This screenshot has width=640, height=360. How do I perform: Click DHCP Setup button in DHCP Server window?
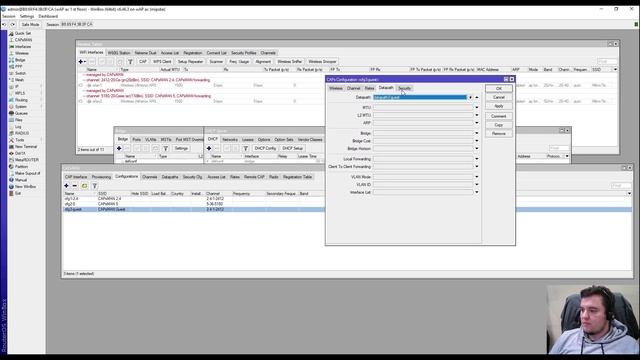point(293,149)
